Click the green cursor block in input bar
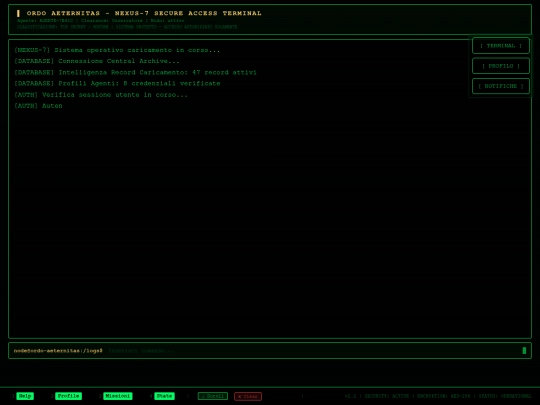540x405 pixels. [x=524, y=351]
